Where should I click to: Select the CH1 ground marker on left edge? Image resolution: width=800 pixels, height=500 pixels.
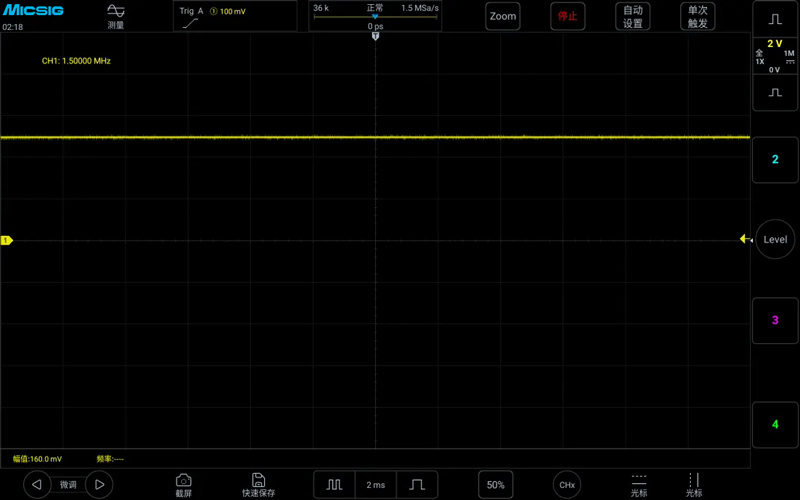click(x=7, y=240)
